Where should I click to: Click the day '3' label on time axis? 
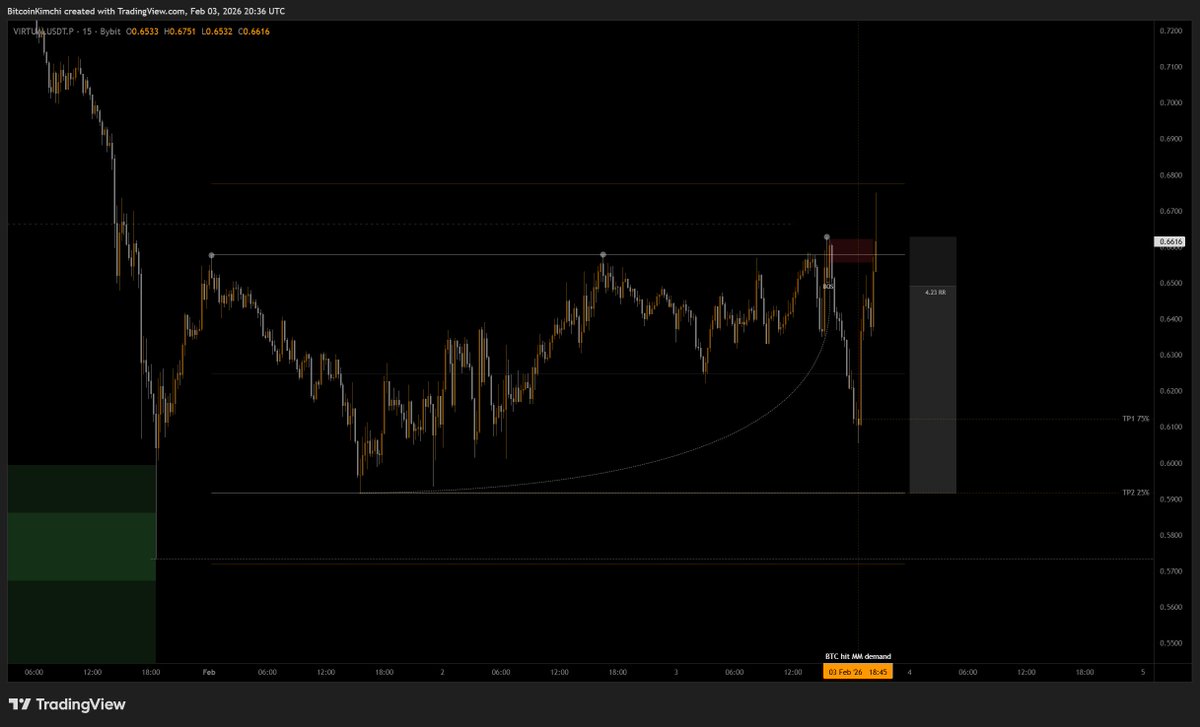point(676,673)
